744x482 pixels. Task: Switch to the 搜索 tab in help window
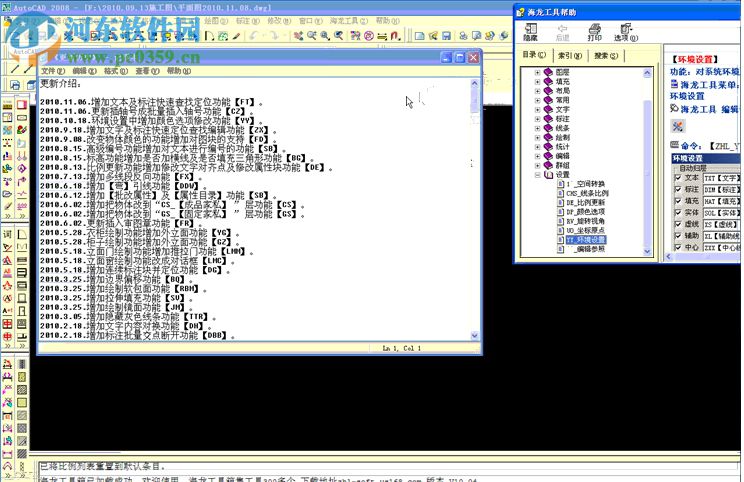click(x=606, y=56)
